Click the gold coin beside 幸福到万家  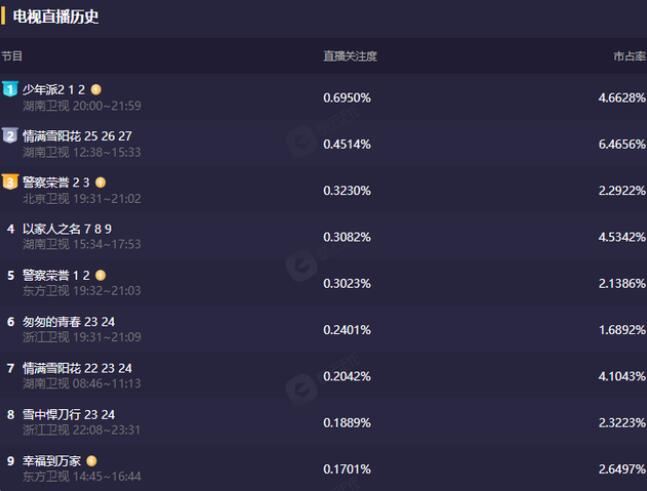pos(91,461)
